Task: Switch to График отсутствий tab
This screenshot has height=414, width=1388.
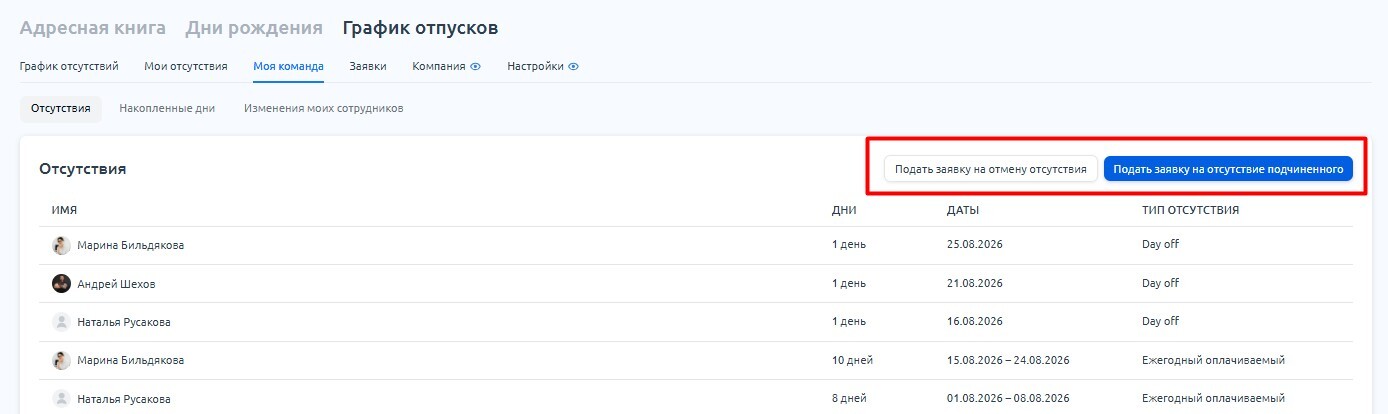Action: pos(69,67)
